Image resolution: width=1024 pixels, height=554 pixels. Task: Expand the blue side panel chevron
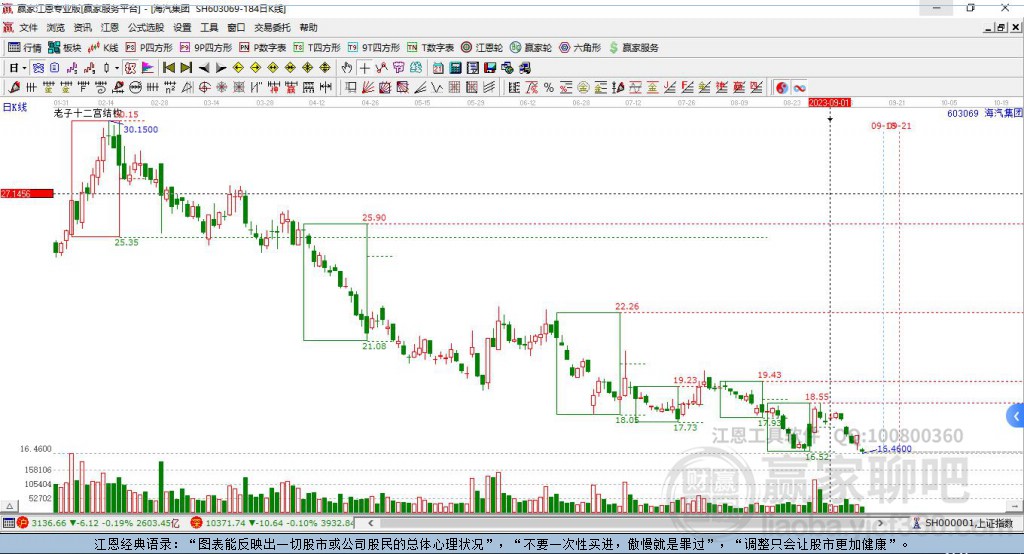(x=1016, y=416)
